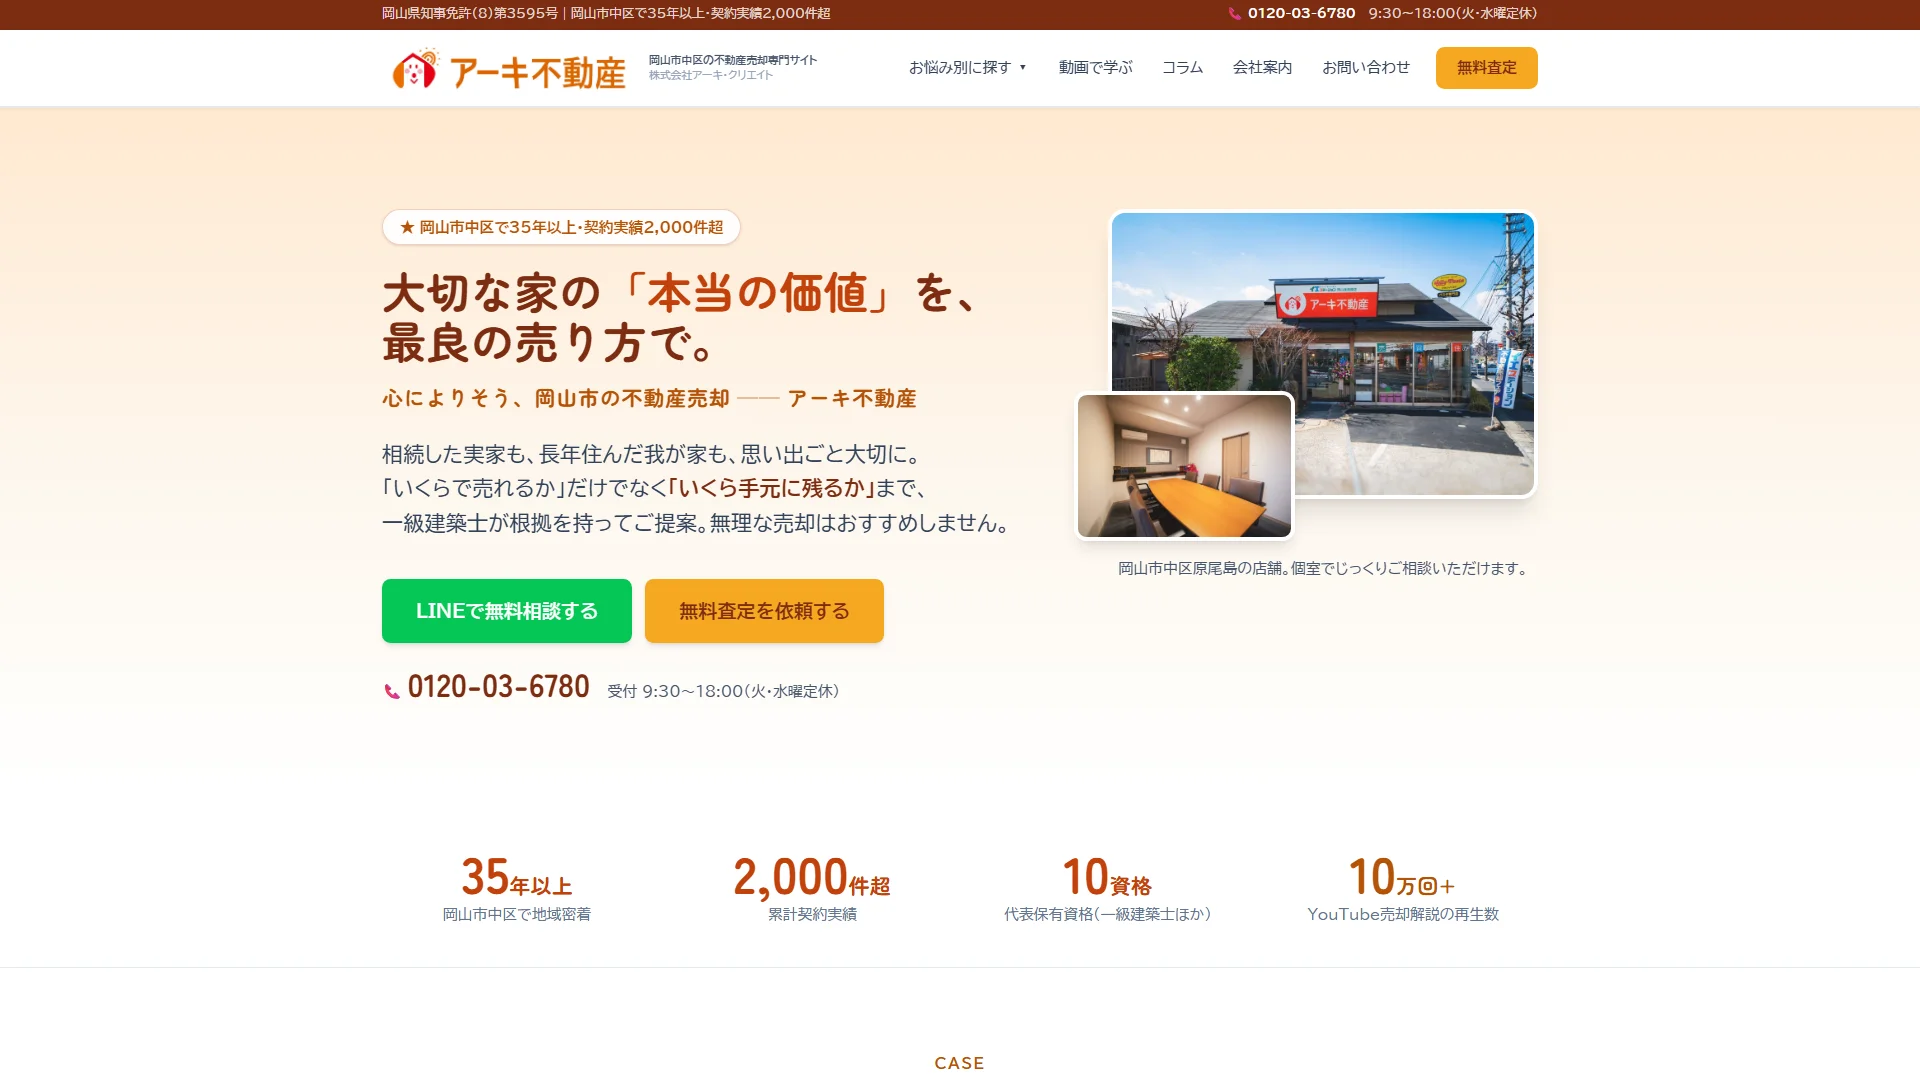
Task: Click the large 0120-03-6780 phone number
Action: [x=498, y=687]
